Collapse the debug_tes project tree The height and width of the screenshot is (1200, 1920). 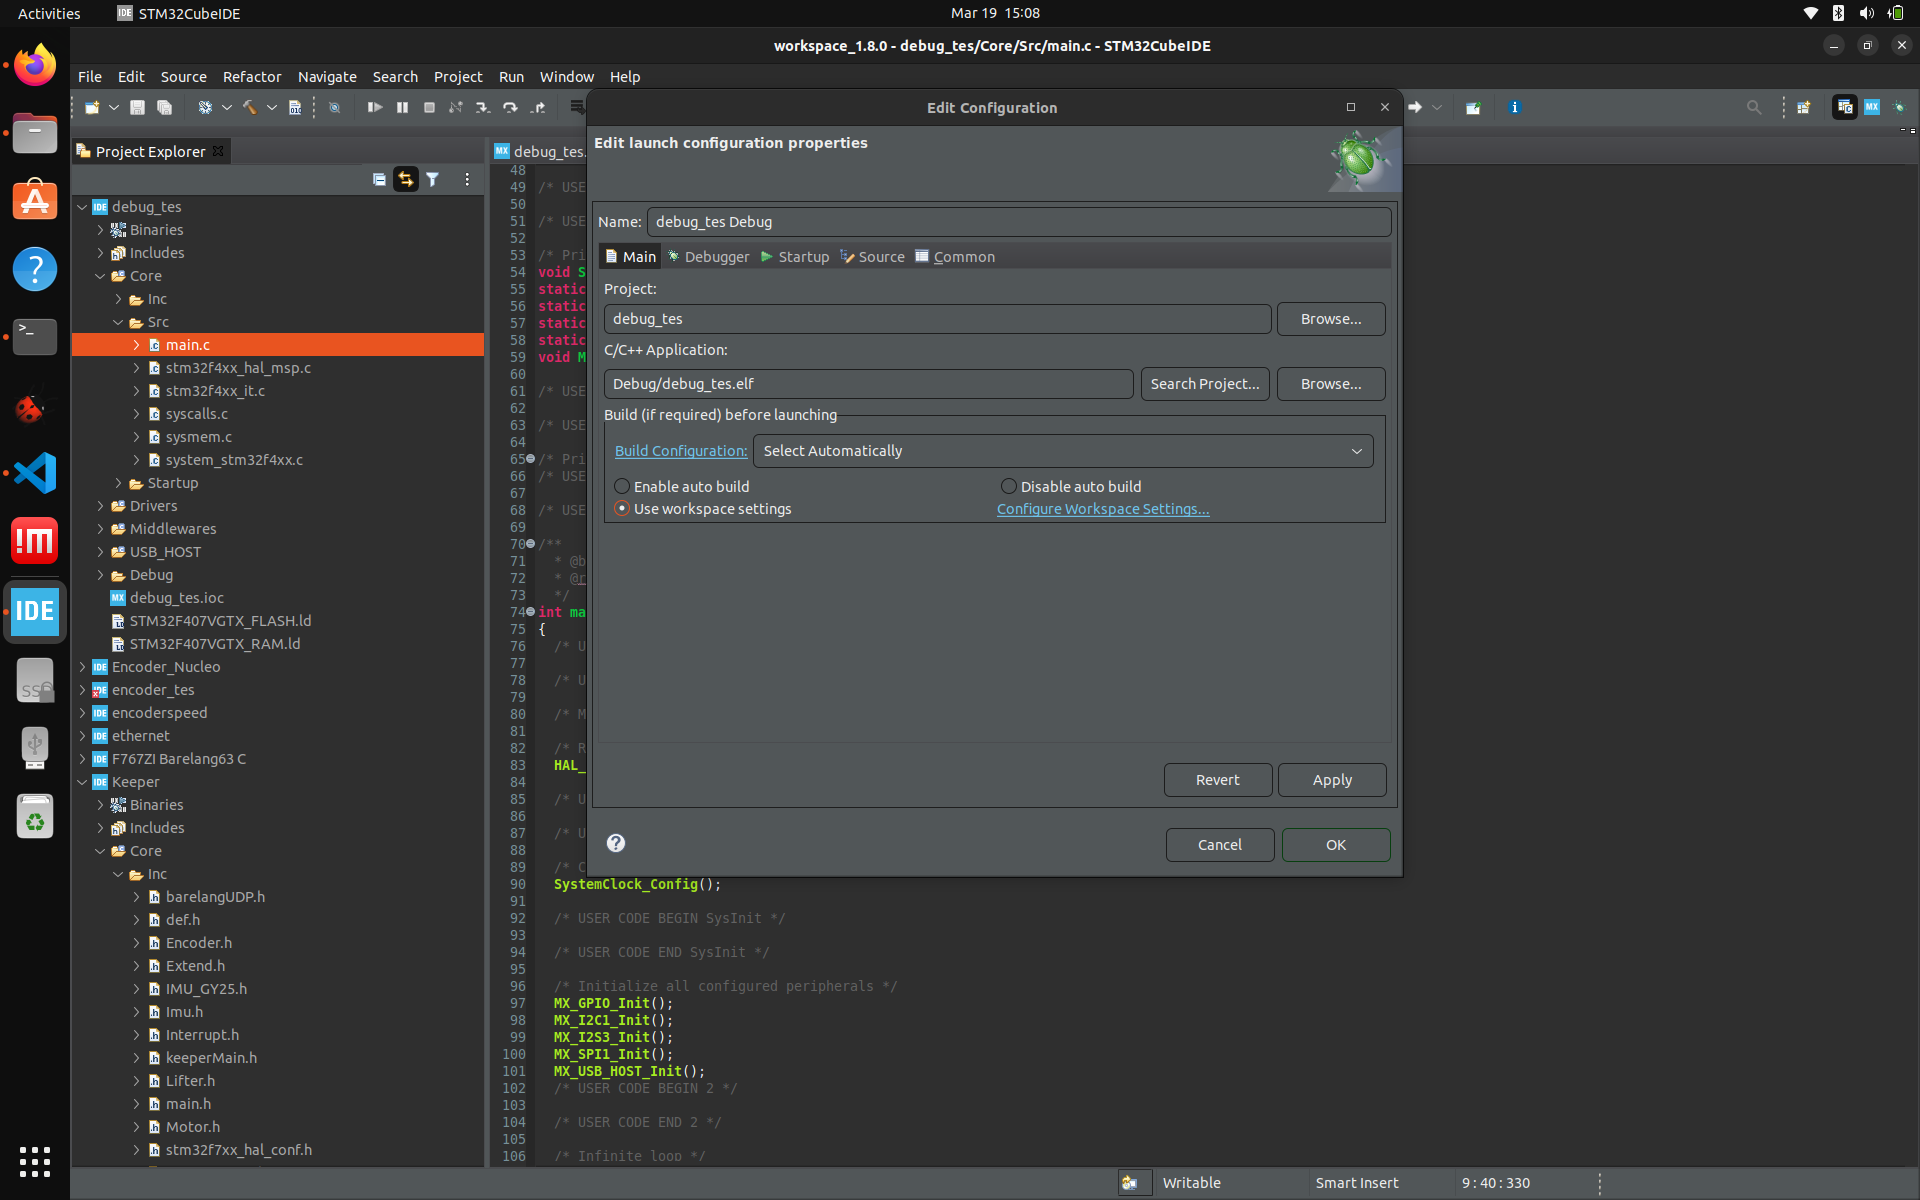(x=82, y=207)
